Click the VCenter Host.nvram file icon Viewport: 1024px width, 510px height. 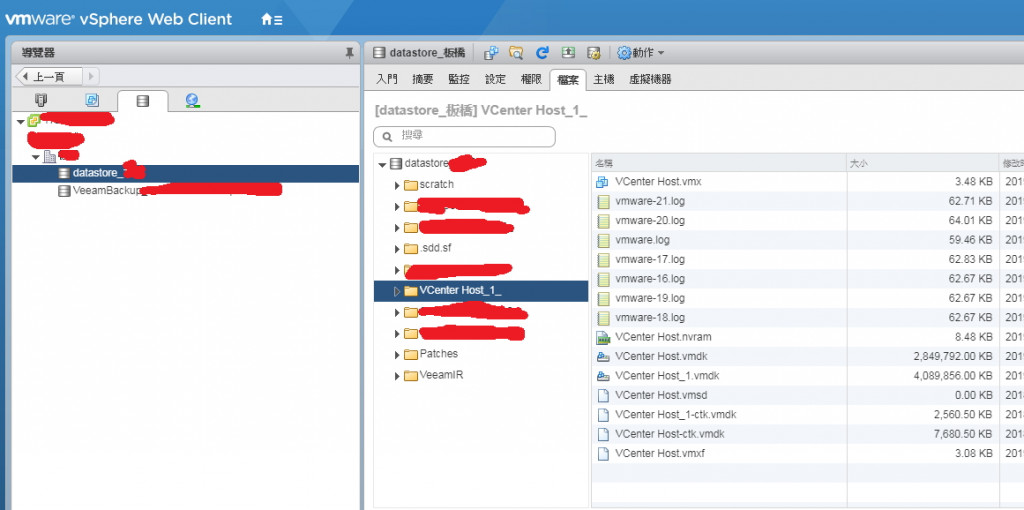click(603, 337)
